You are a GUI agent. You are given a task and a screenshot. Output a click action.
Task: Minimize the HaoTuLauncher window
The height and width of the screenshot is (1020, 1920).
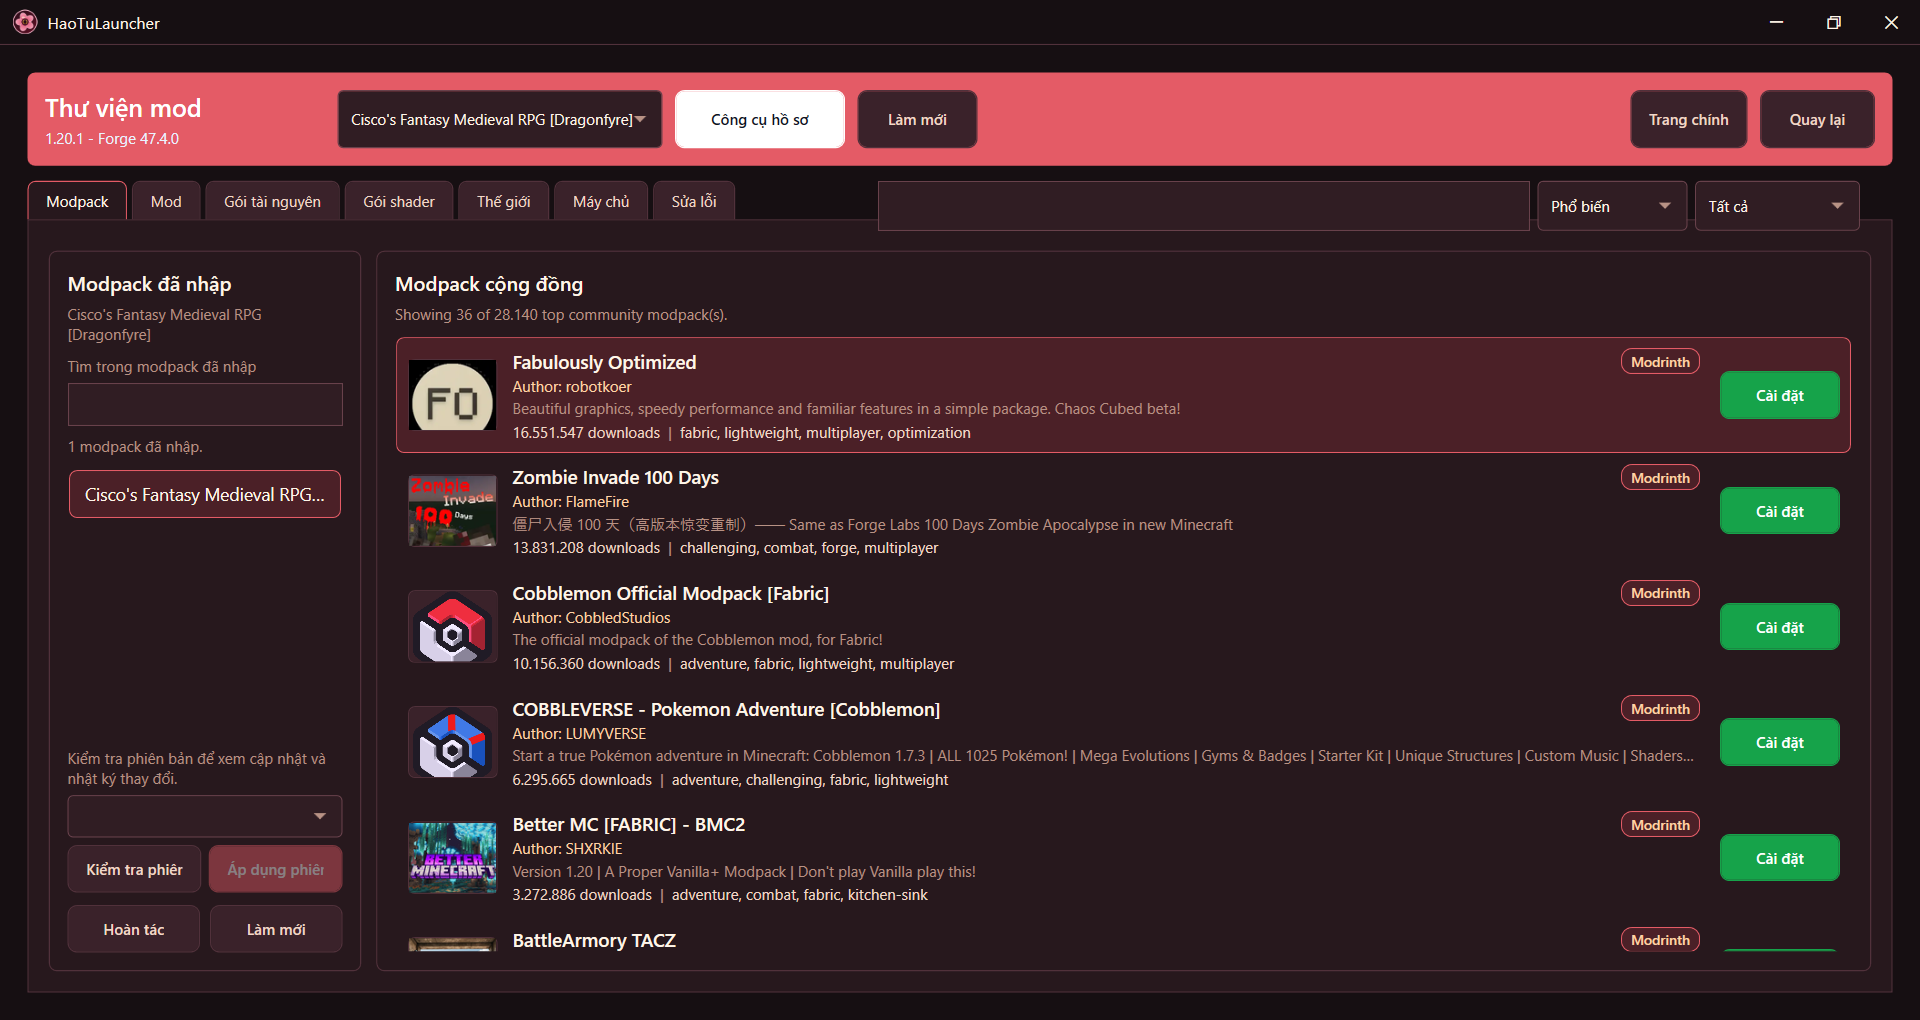(1776, 22)
